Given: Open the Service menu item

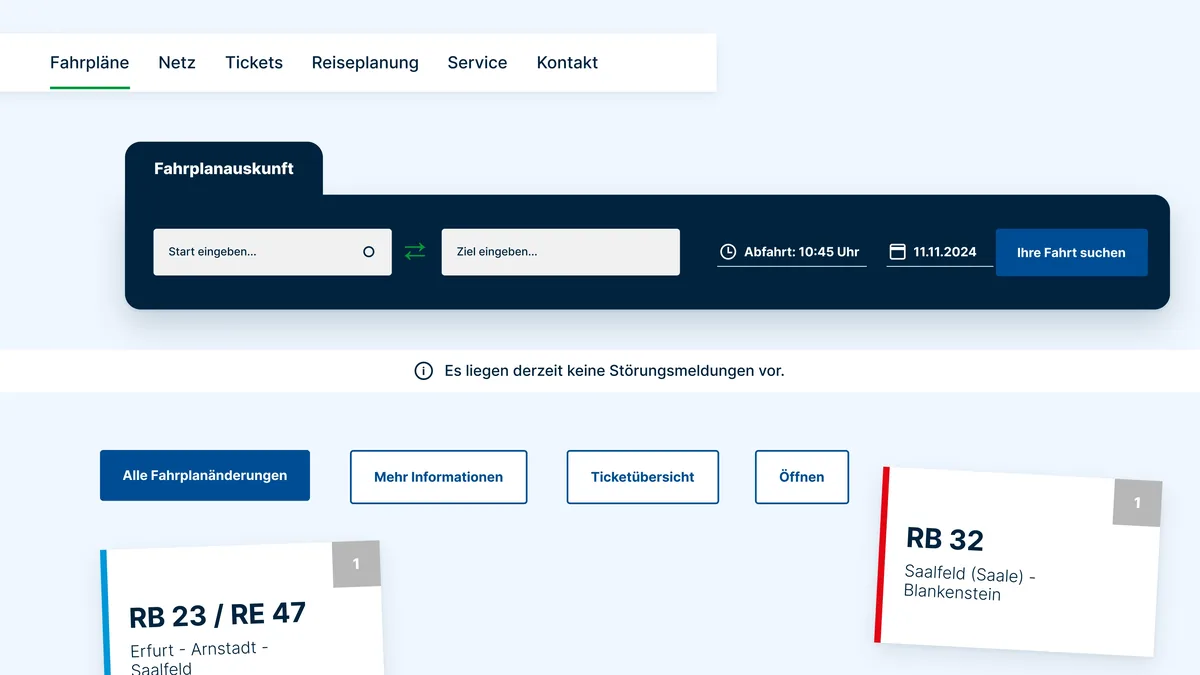Looking at the screenshot, I should [x=477, y=62].
